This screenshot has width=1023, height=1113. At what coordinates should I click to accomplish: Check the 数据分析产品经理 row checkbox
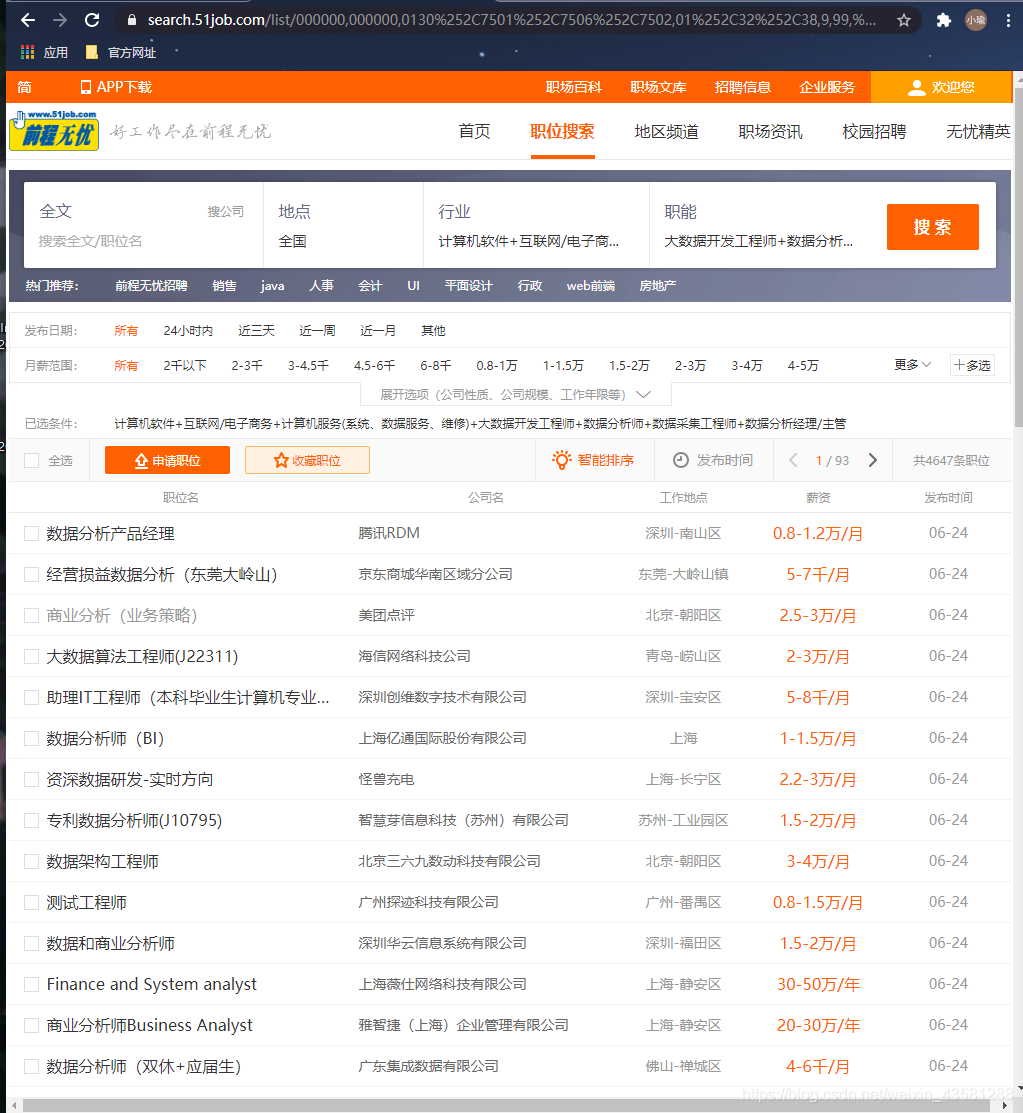[x=31, y=533]
